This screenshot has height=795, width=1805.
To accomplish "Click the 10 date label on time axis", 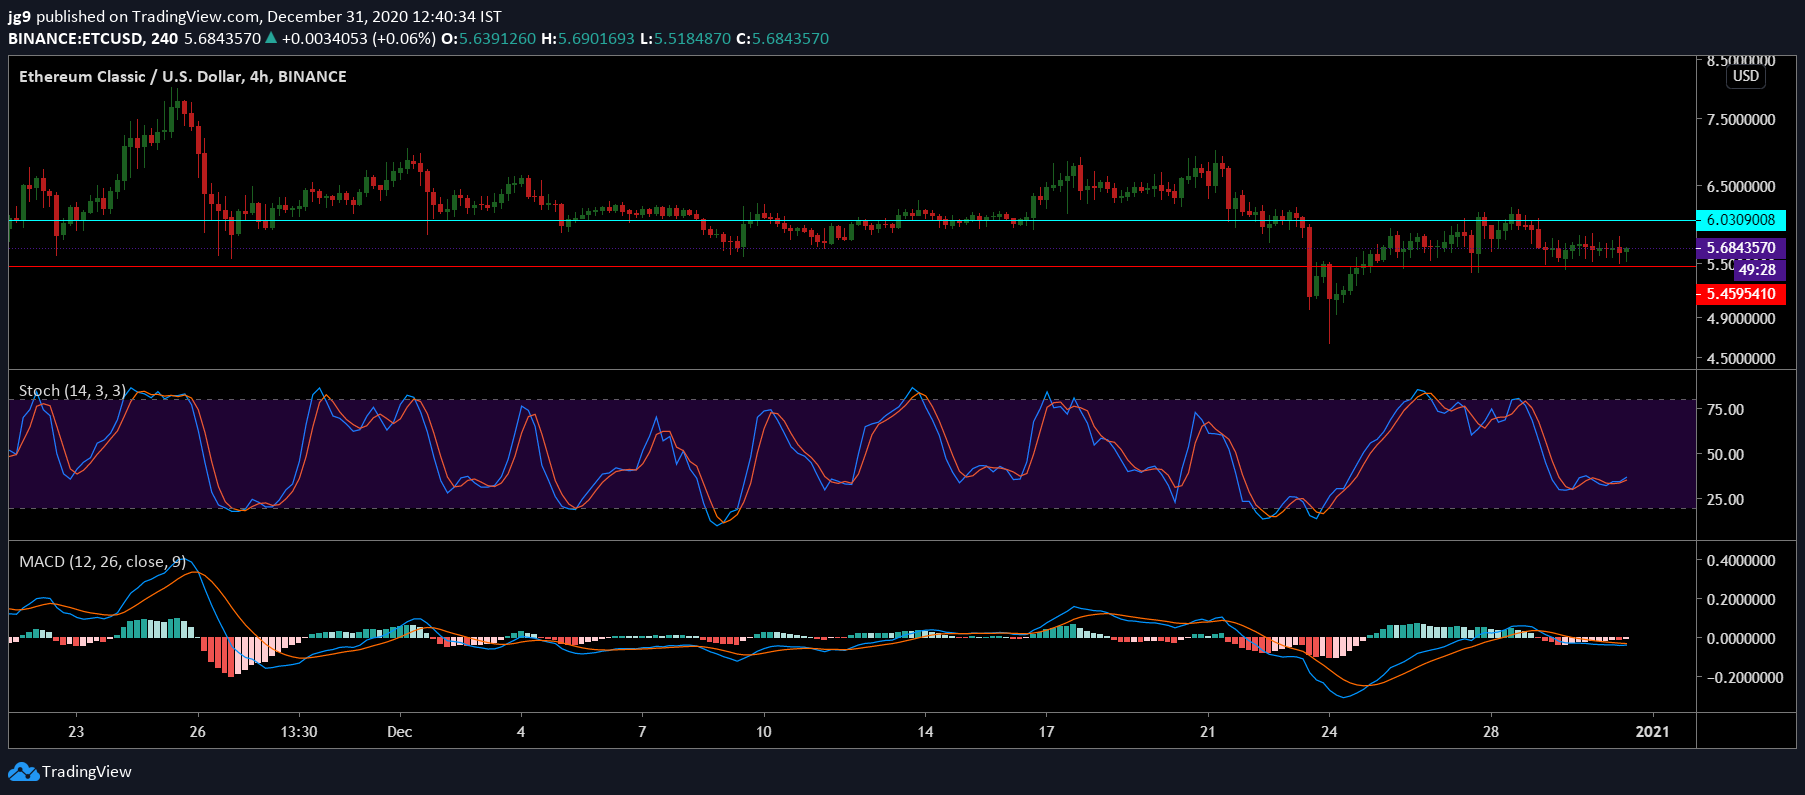I will [764, 732].
